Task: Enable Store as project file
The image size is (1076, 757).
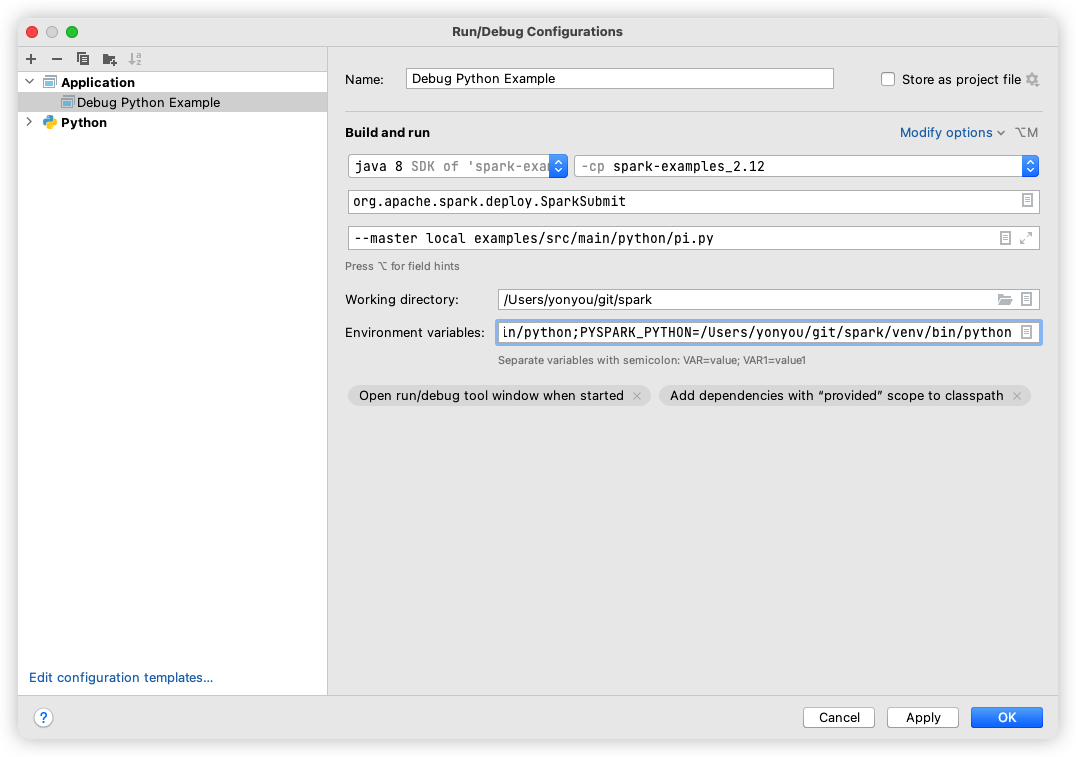Action: point(887,78)
